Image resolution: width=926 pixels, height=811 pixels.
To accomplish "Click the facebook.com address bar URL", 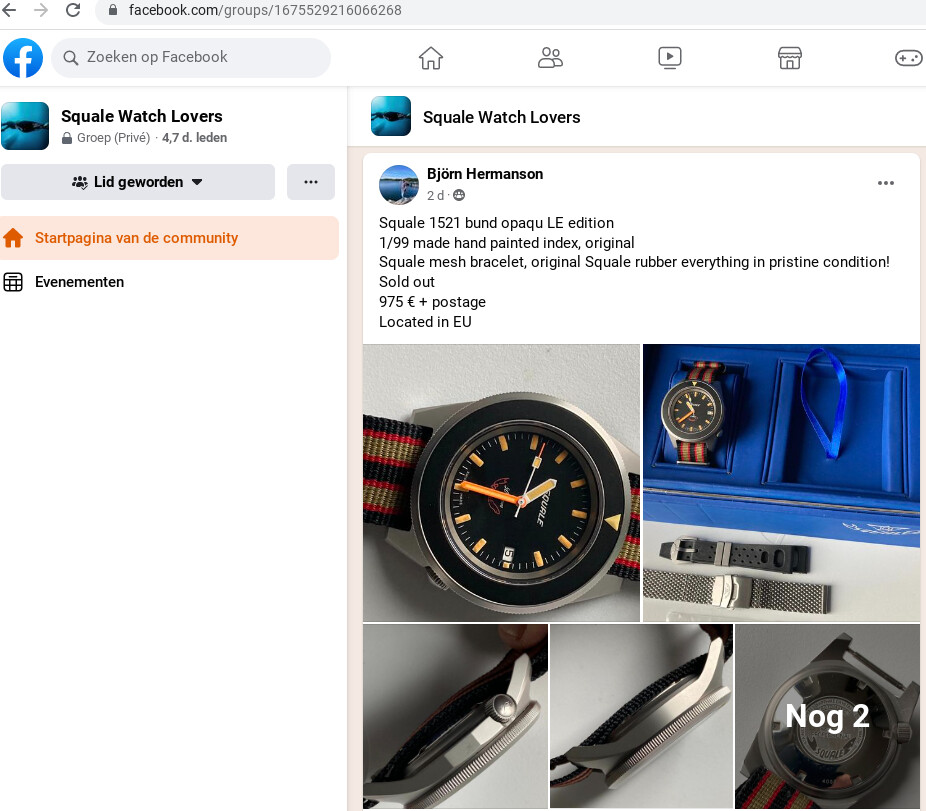I will pyautogui.click(x=265, y=10).
